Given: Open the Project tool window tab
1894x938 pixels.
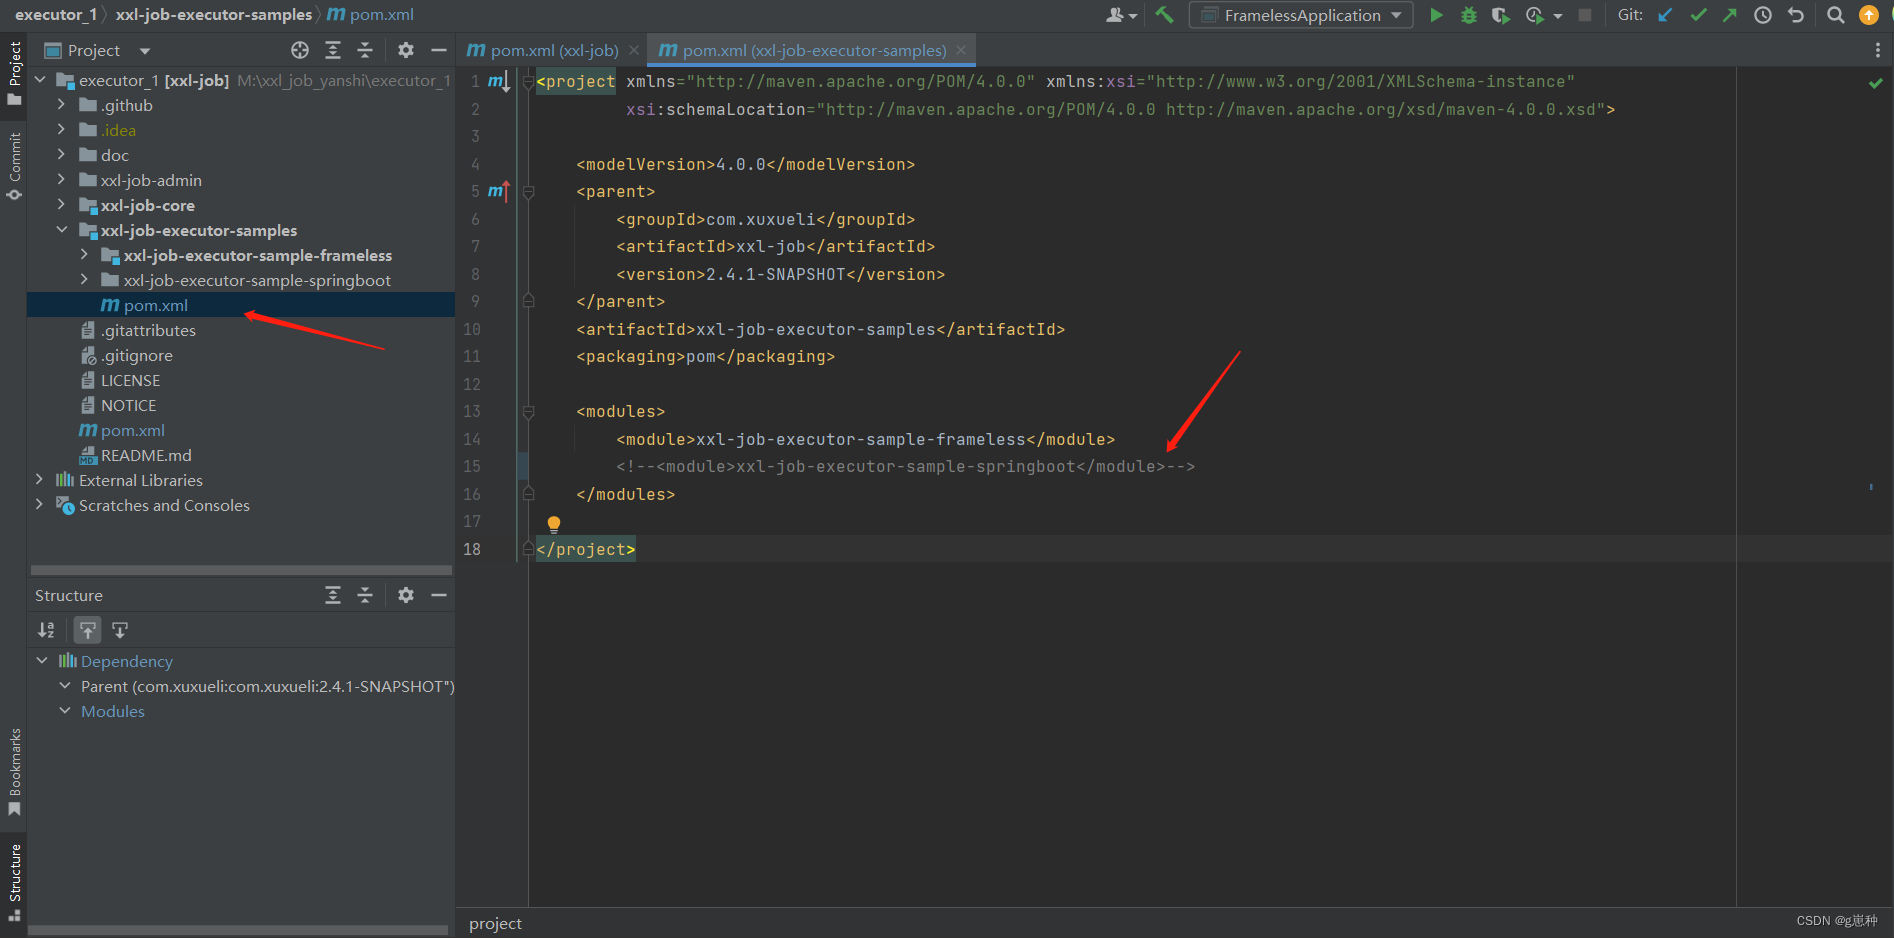Looking at the screenshot, I should coord(14,72).
